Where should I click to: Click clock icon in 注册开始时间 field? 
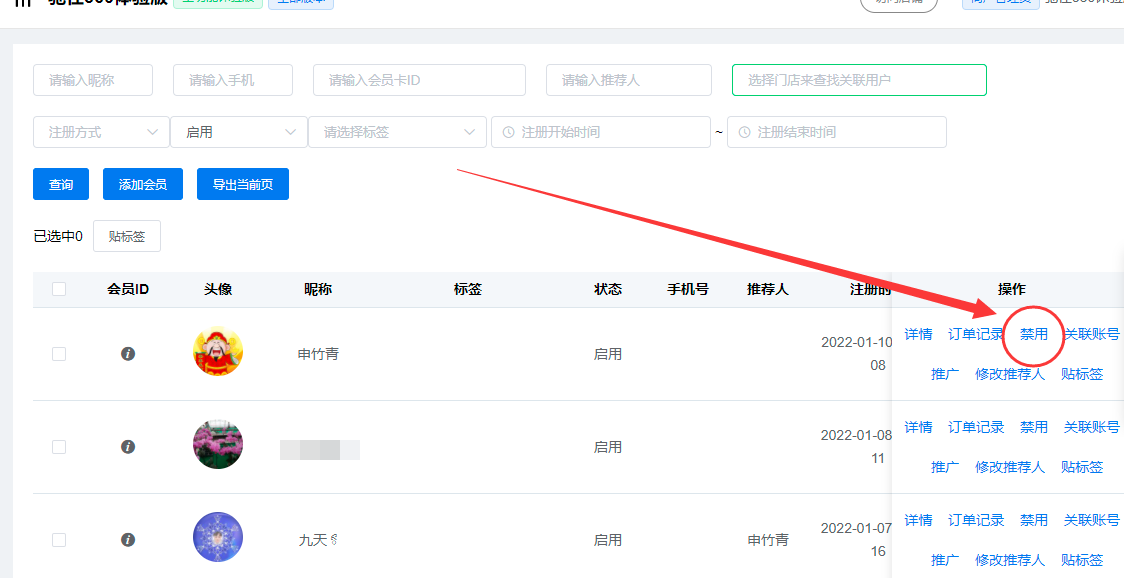pyautogui.click(x=508, y=133)
